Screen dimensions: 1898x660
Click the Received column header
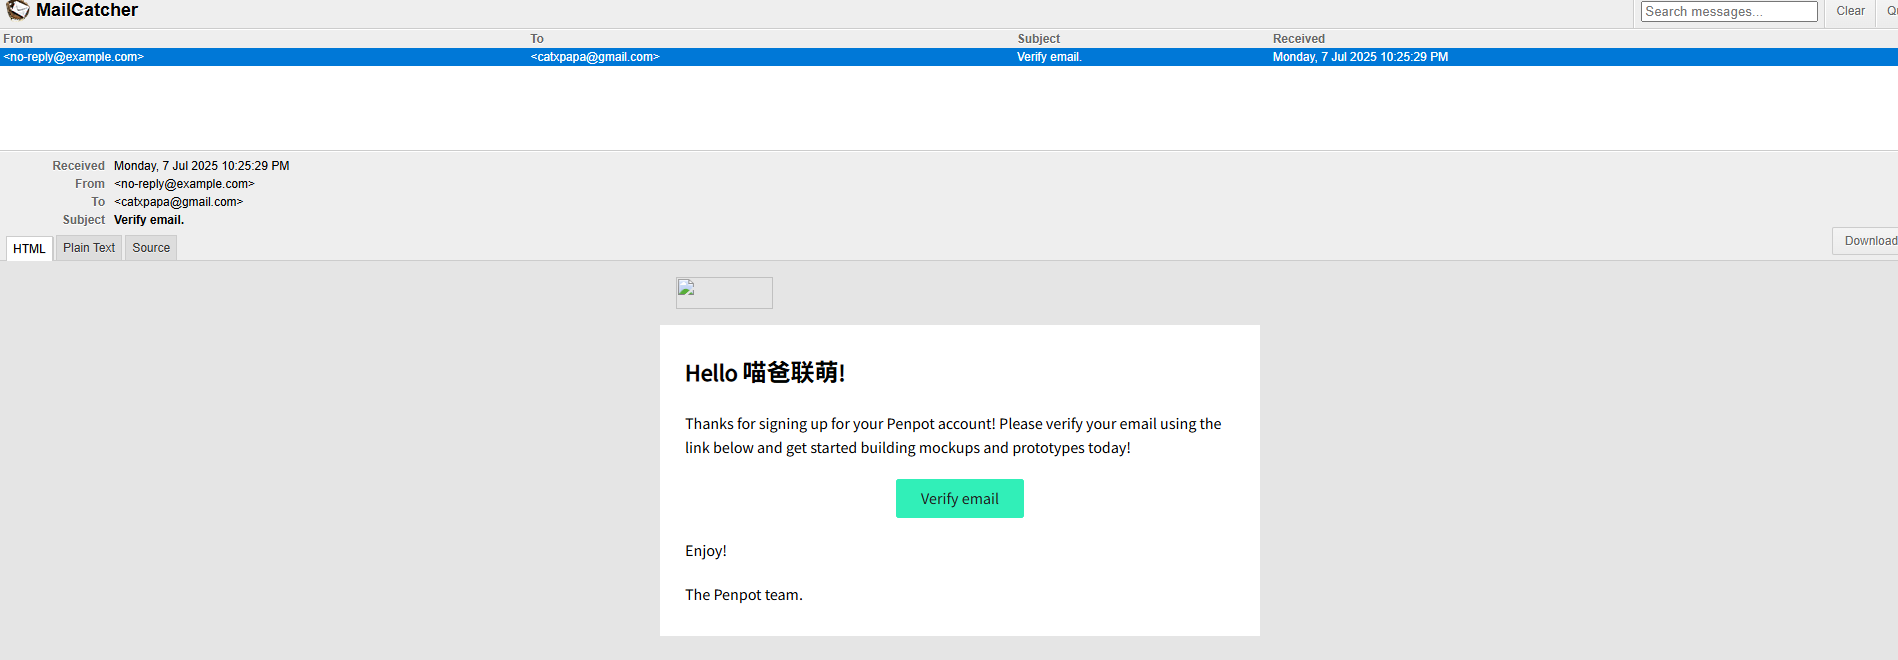click(x=1299, y=39)
